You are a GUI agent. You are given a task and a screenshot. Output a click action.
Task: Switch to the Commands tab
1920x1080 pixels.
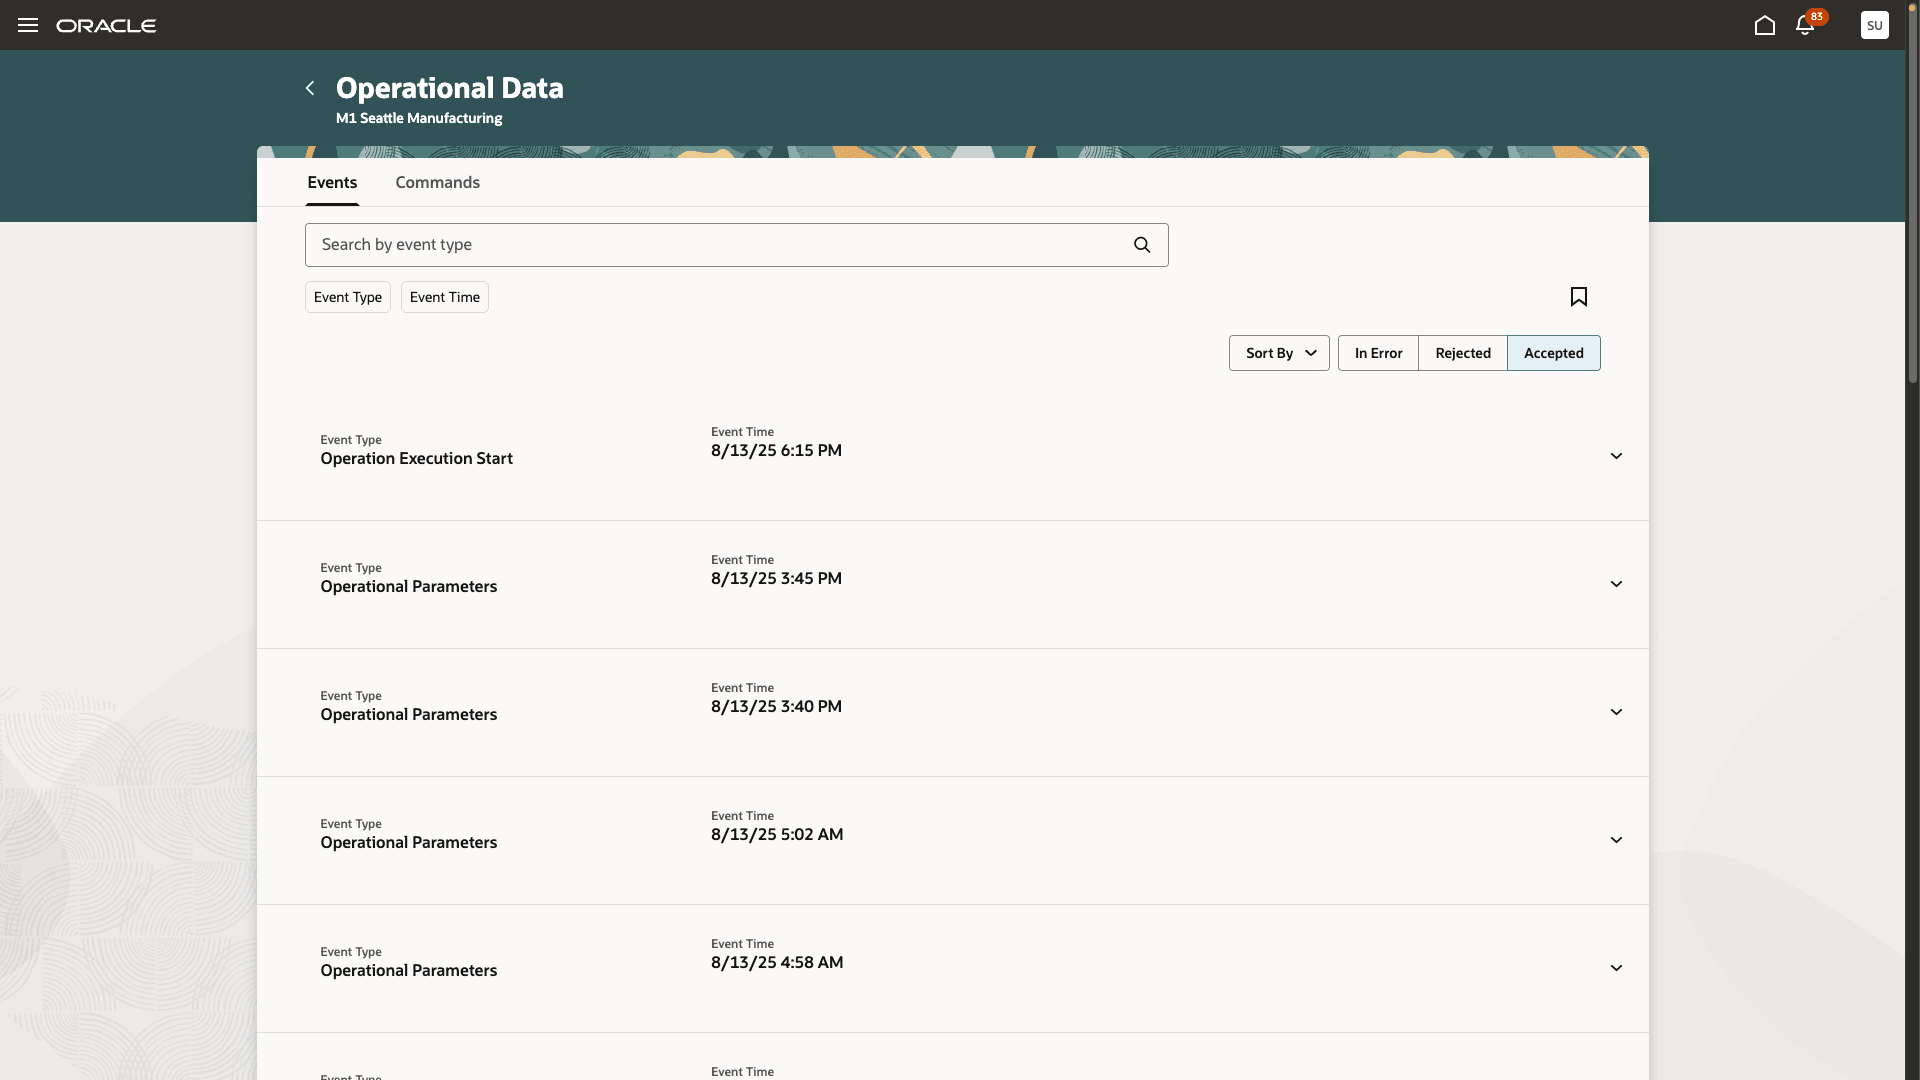point(437,182)
